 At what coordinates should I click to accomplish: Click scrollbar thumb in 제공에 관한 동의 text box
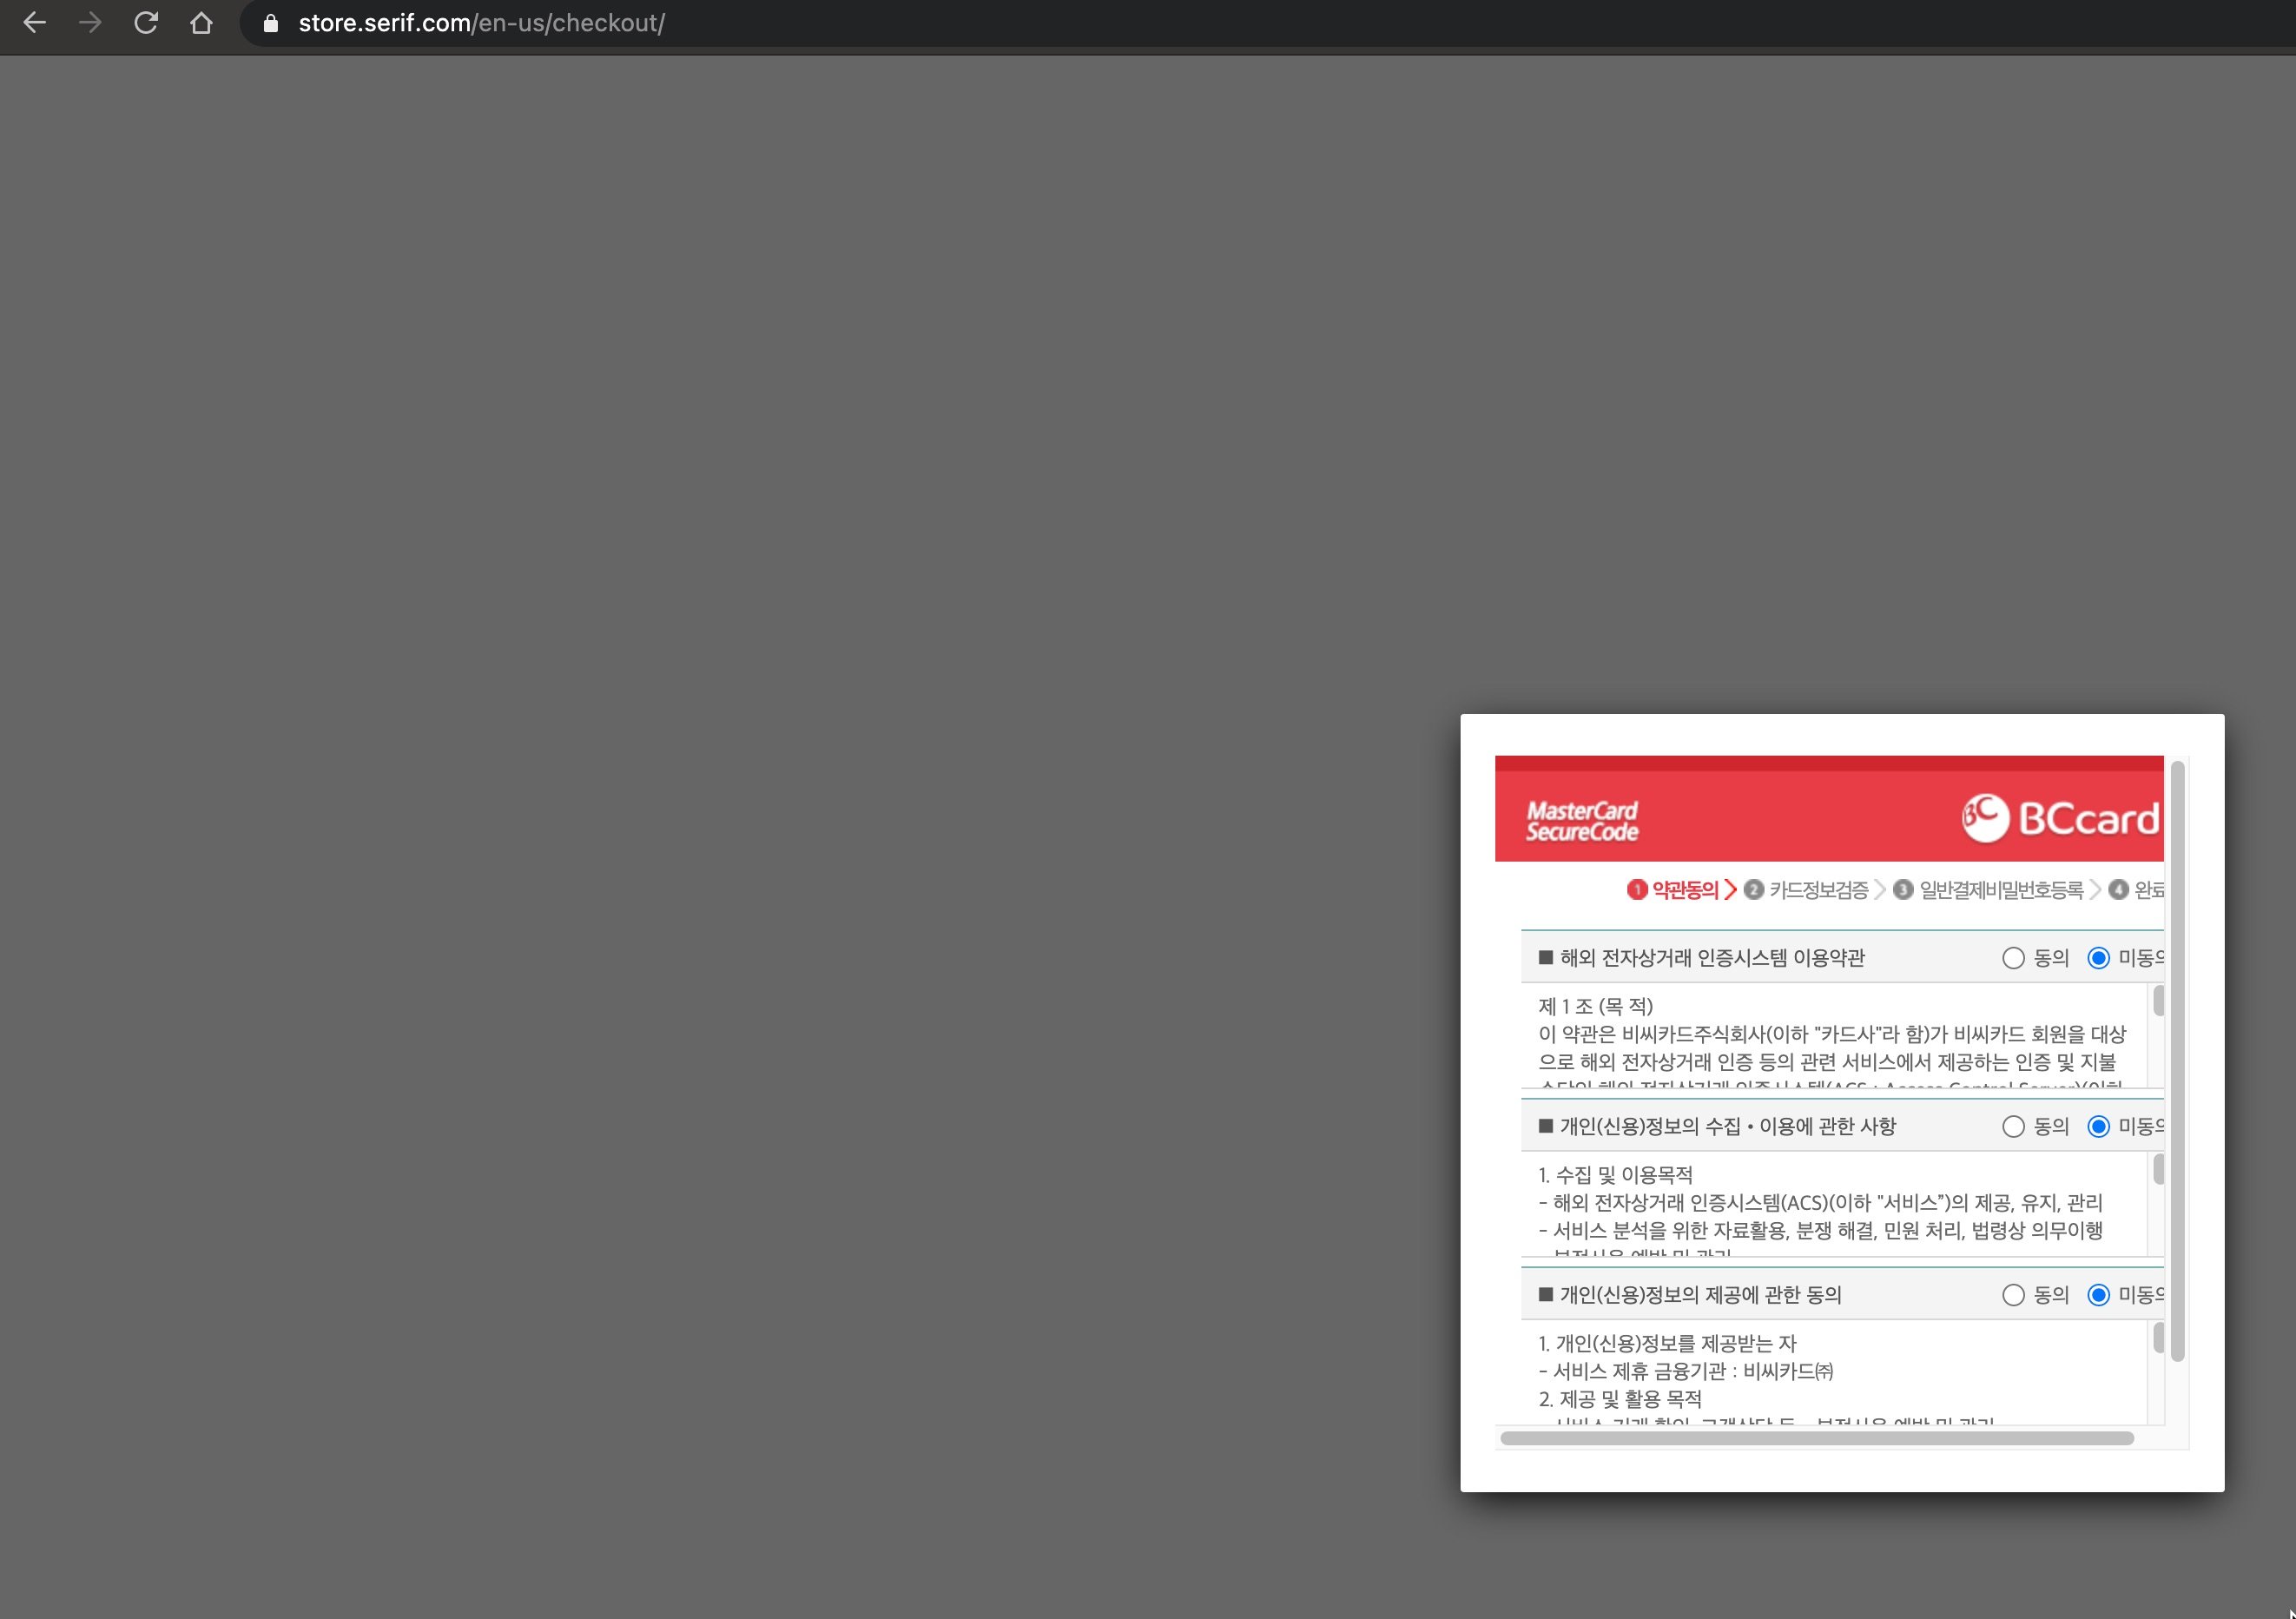coord(2158,1337)
